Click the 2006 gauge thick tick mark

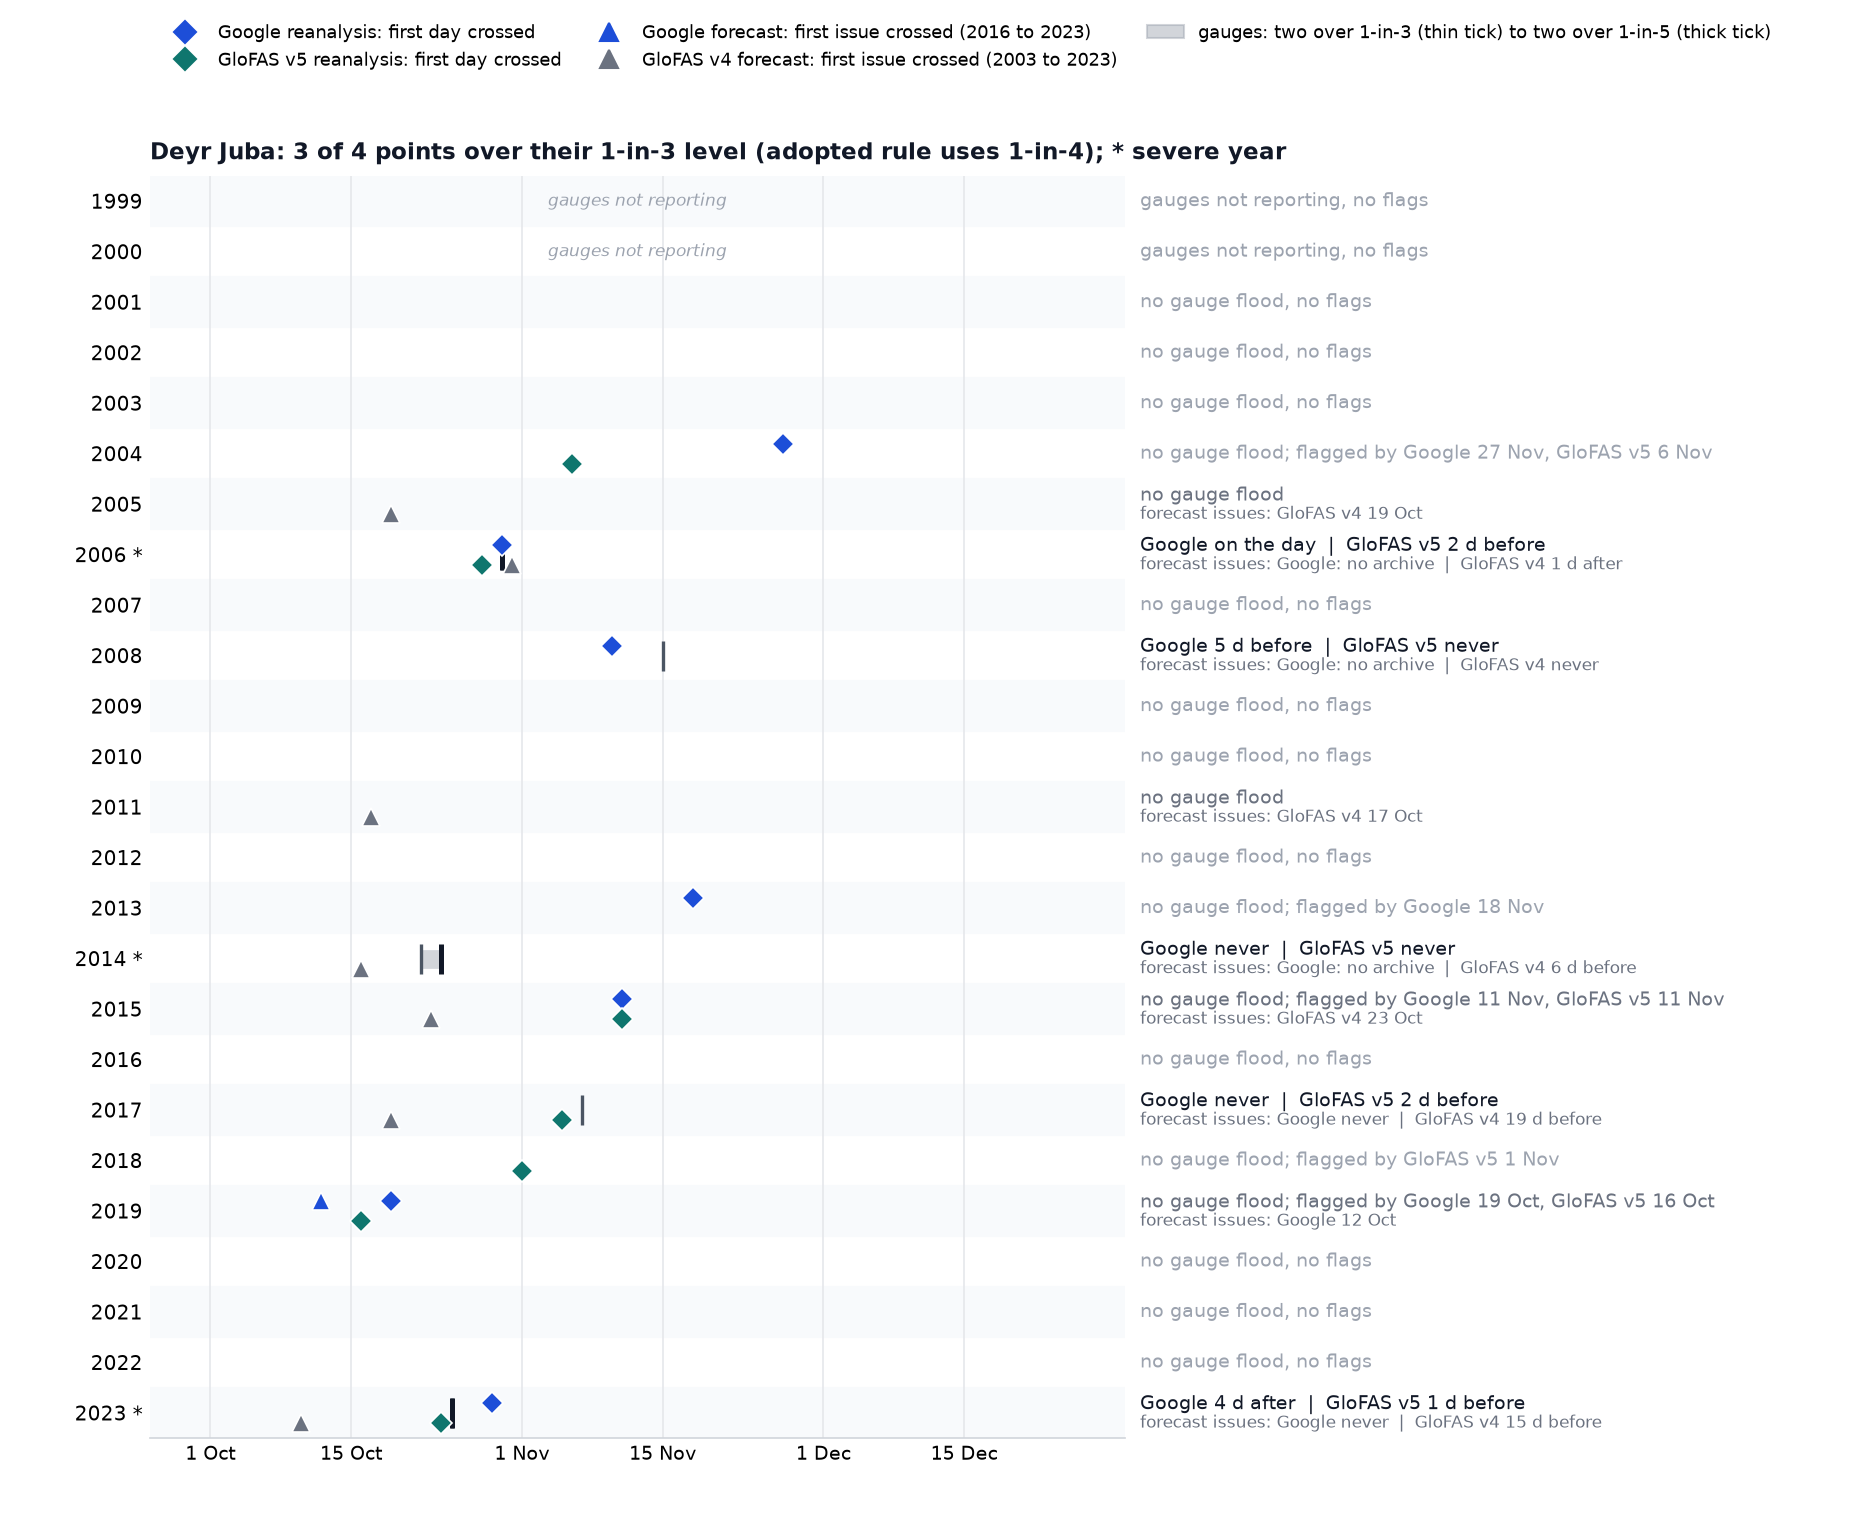(x=502, y=563)
